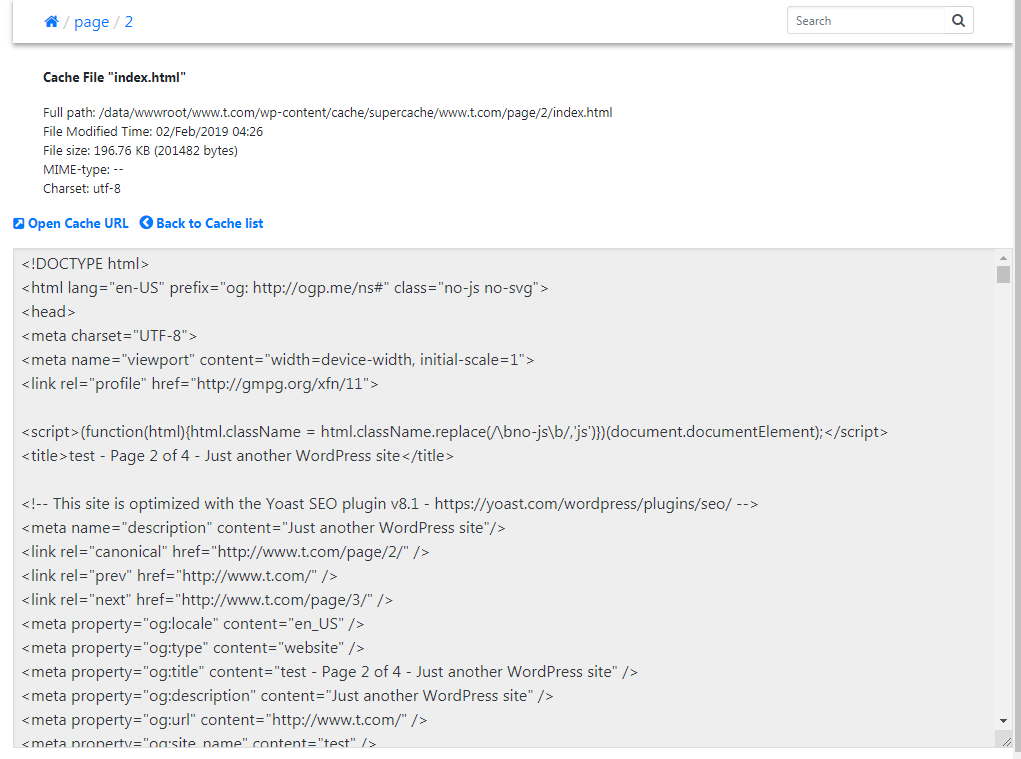
Task: Click the og:url meta line
Action: pyautogui.click(x=225, y=720)
